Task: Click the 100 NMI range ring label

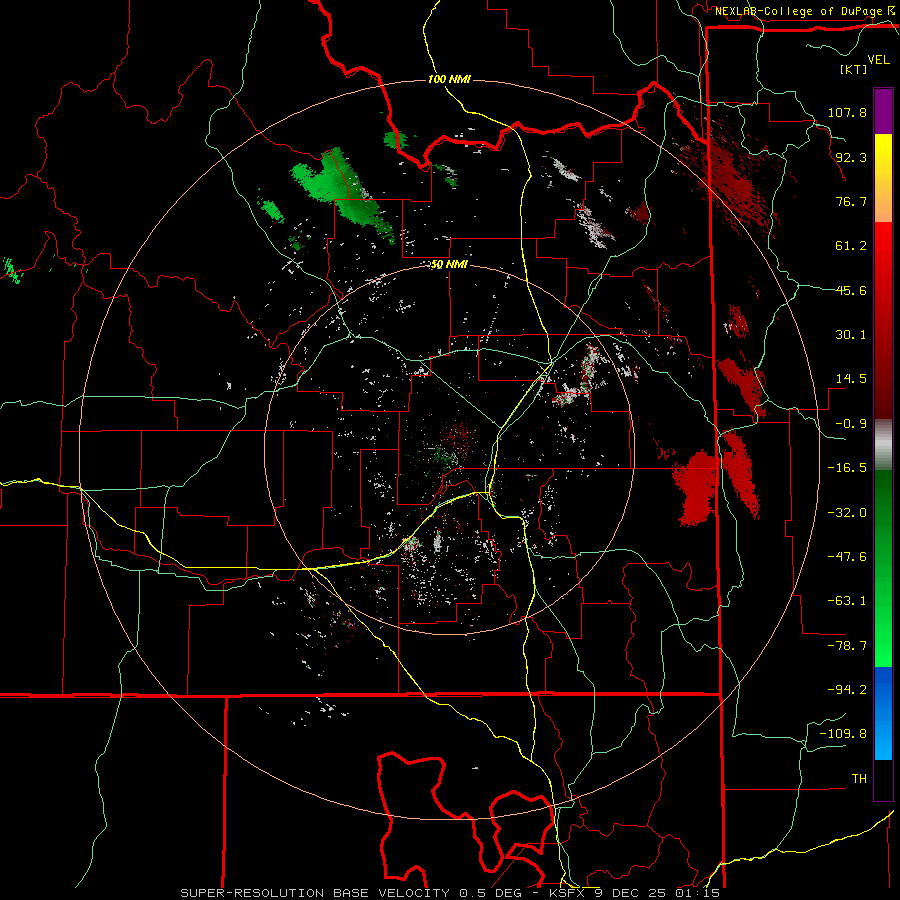Action: tap(449, 79)
